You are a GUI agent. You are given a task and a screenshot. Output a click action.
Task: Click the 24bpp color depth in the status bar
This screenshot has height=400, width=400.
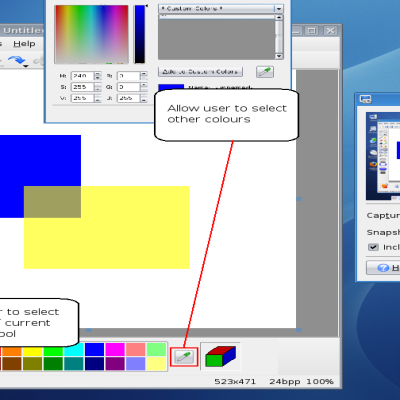coord(284,381)
